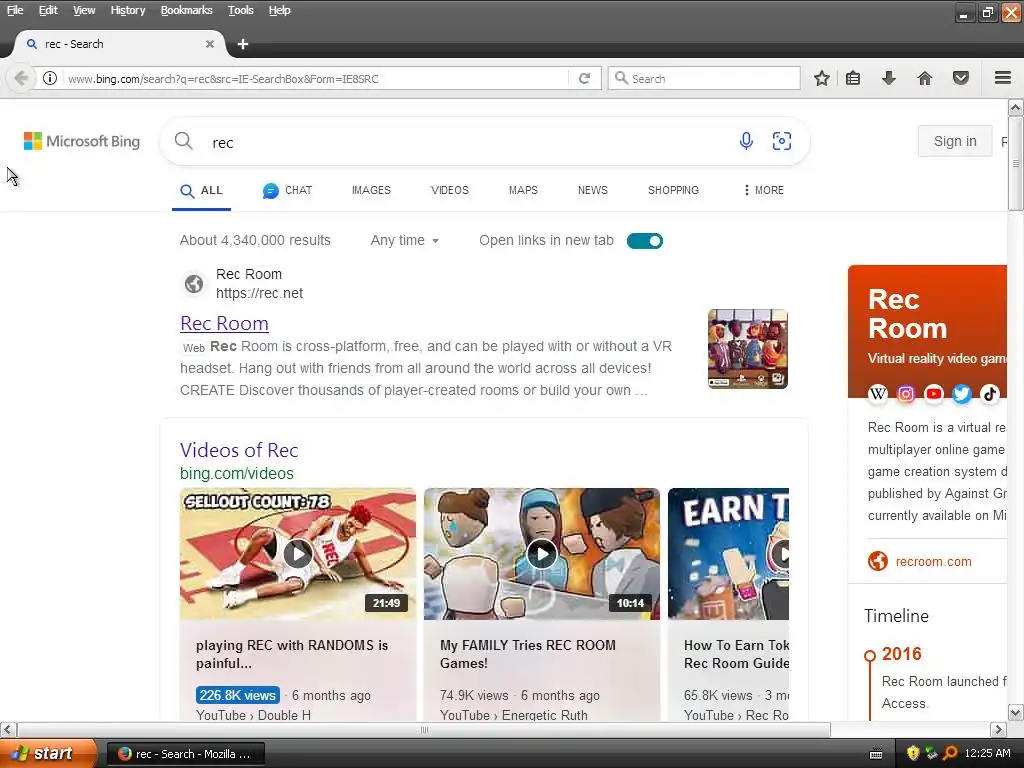1024x768 pixels.
Task: Open Rec Room Instagram icon
Action: [x=906, y=393]
